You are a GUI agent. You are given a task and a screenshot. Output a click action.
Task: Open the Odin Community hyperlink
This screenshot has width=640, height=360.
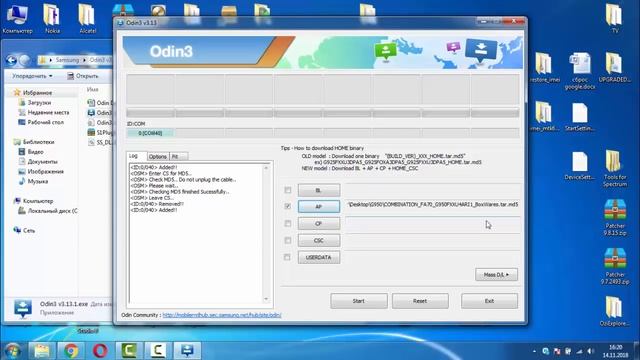222,315
